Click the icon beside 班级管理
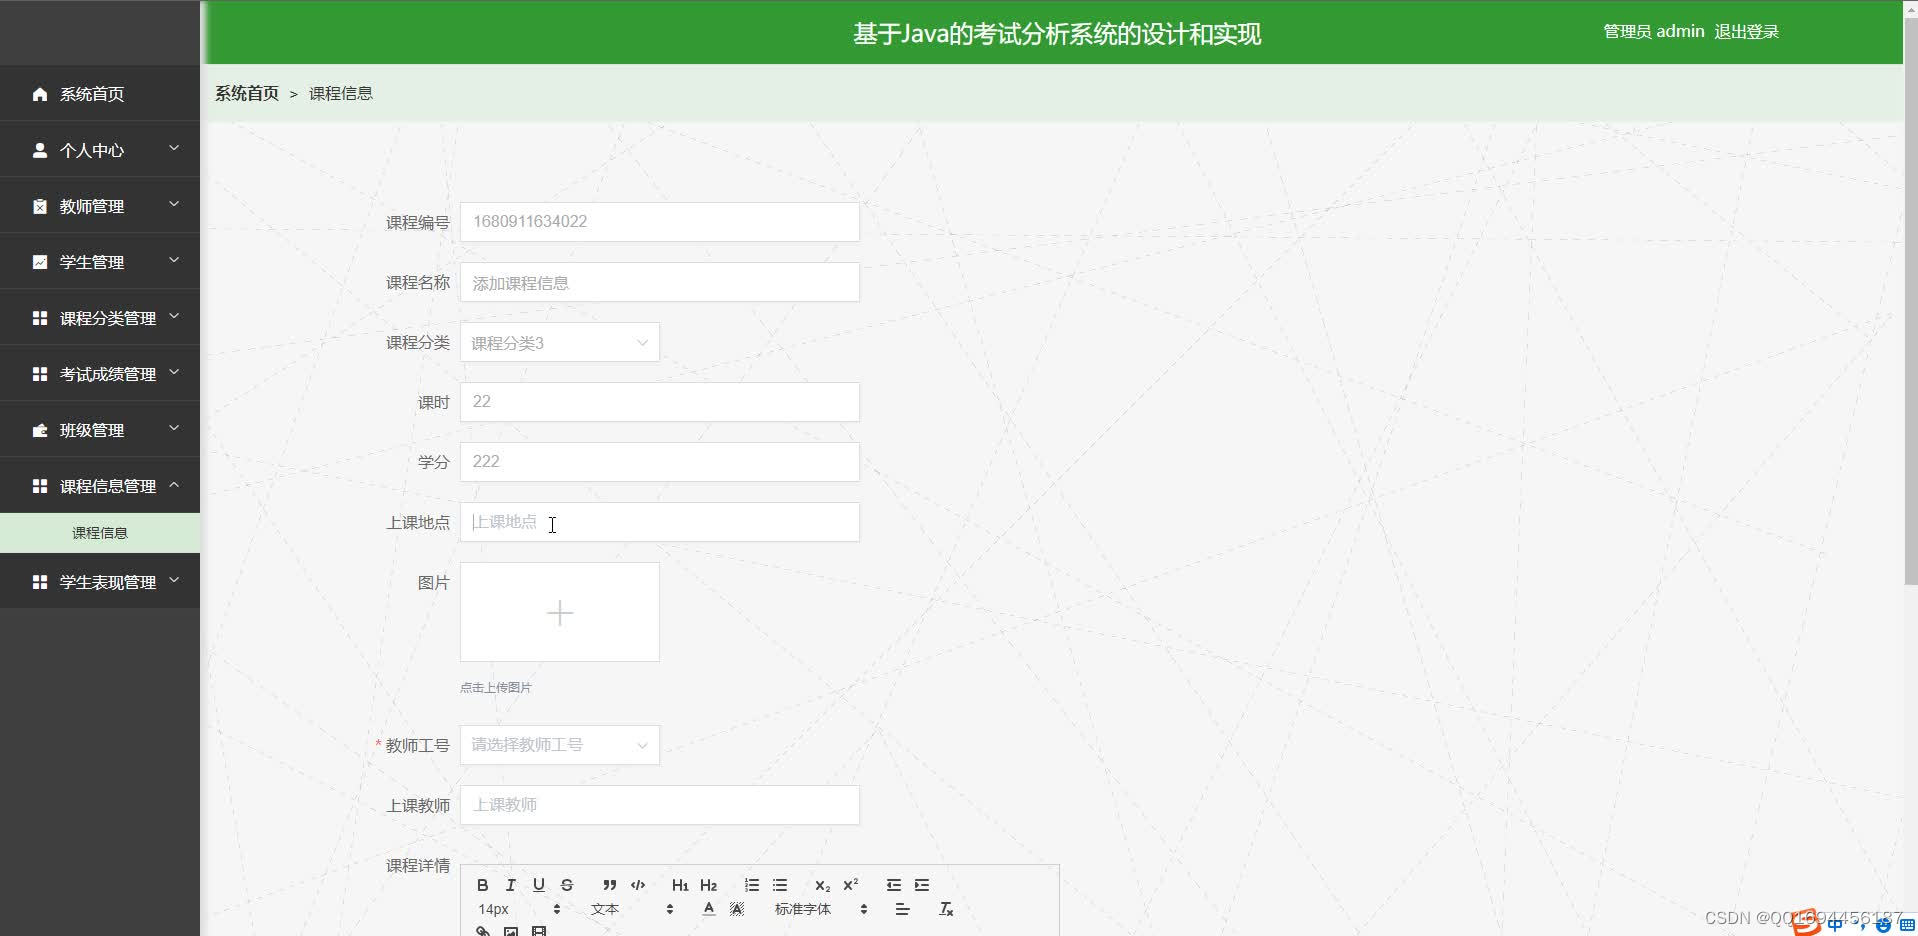 point(40,430)
